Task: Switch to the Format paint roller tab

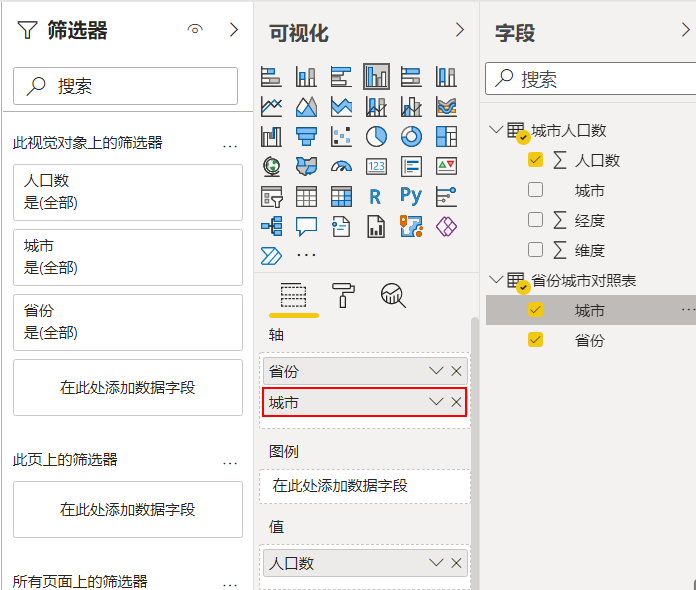Action: pos(343,296)
